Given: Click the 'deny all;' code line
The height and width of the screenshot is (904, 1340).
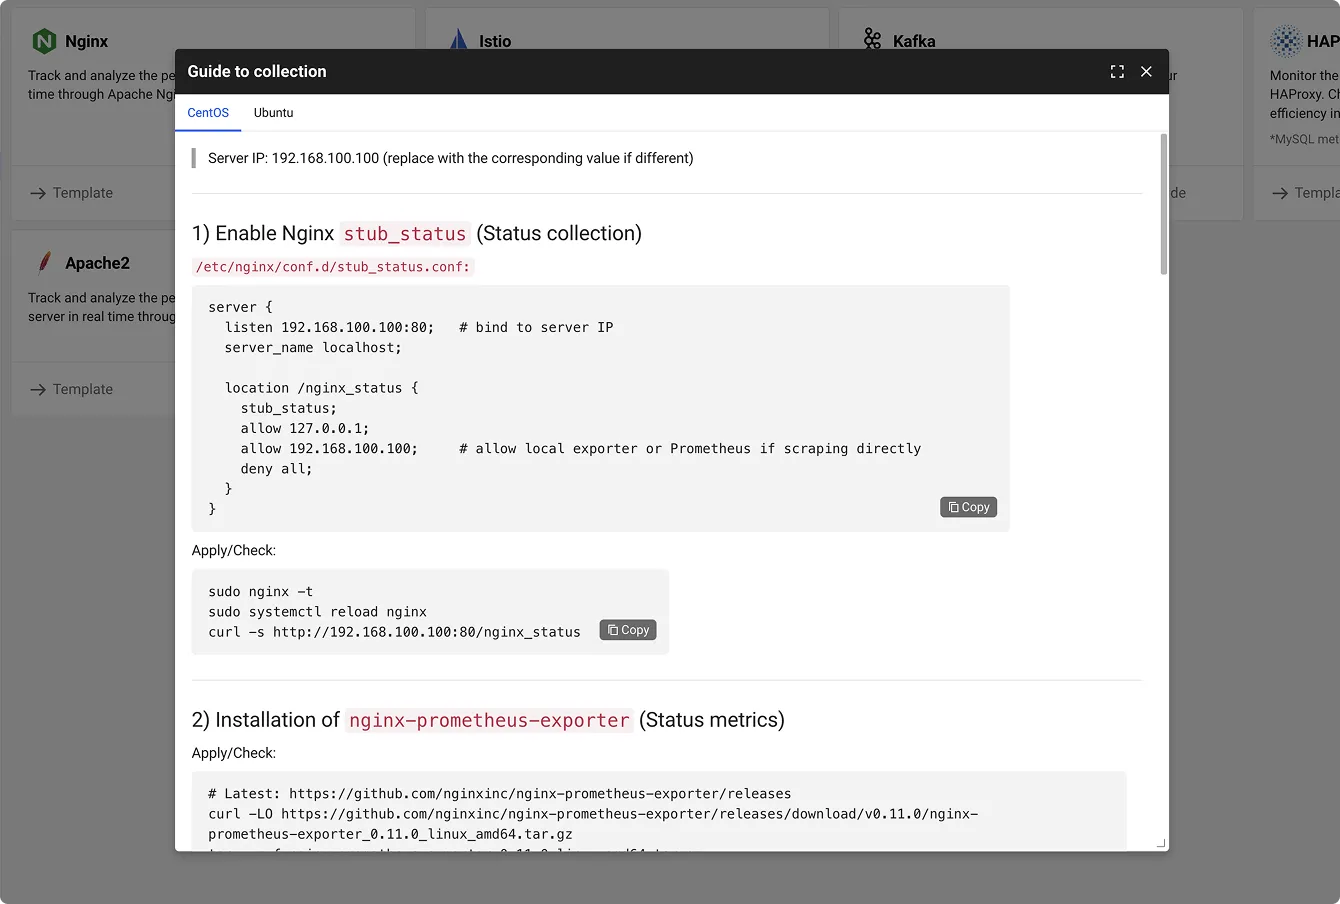Looking at the screenshot, I should [x=276, y=468].
